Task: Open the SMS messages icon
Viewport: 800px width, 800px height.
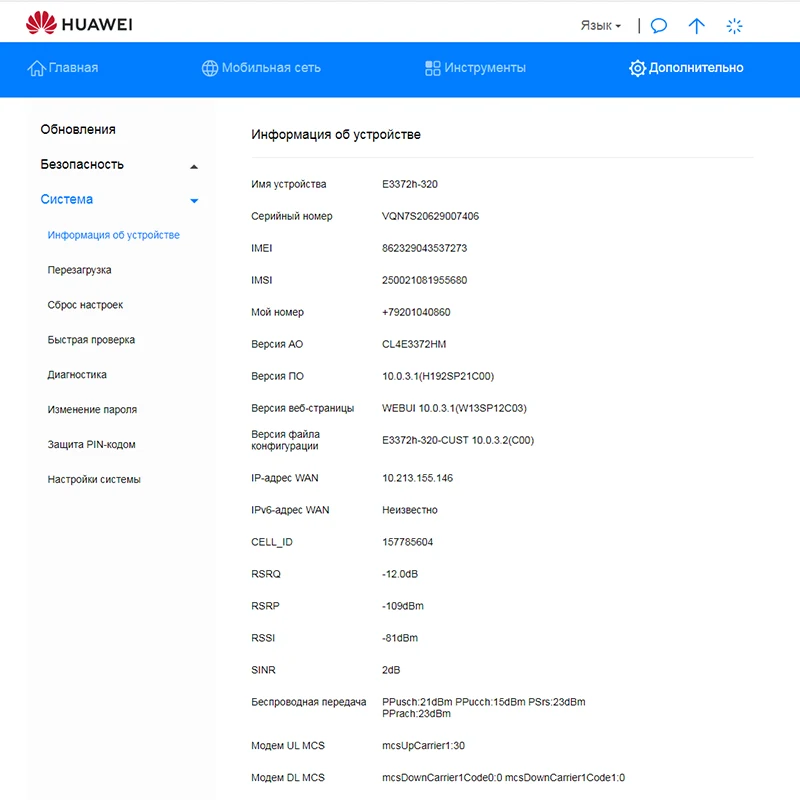Action: pyautogui.click(x=659, y=26)
